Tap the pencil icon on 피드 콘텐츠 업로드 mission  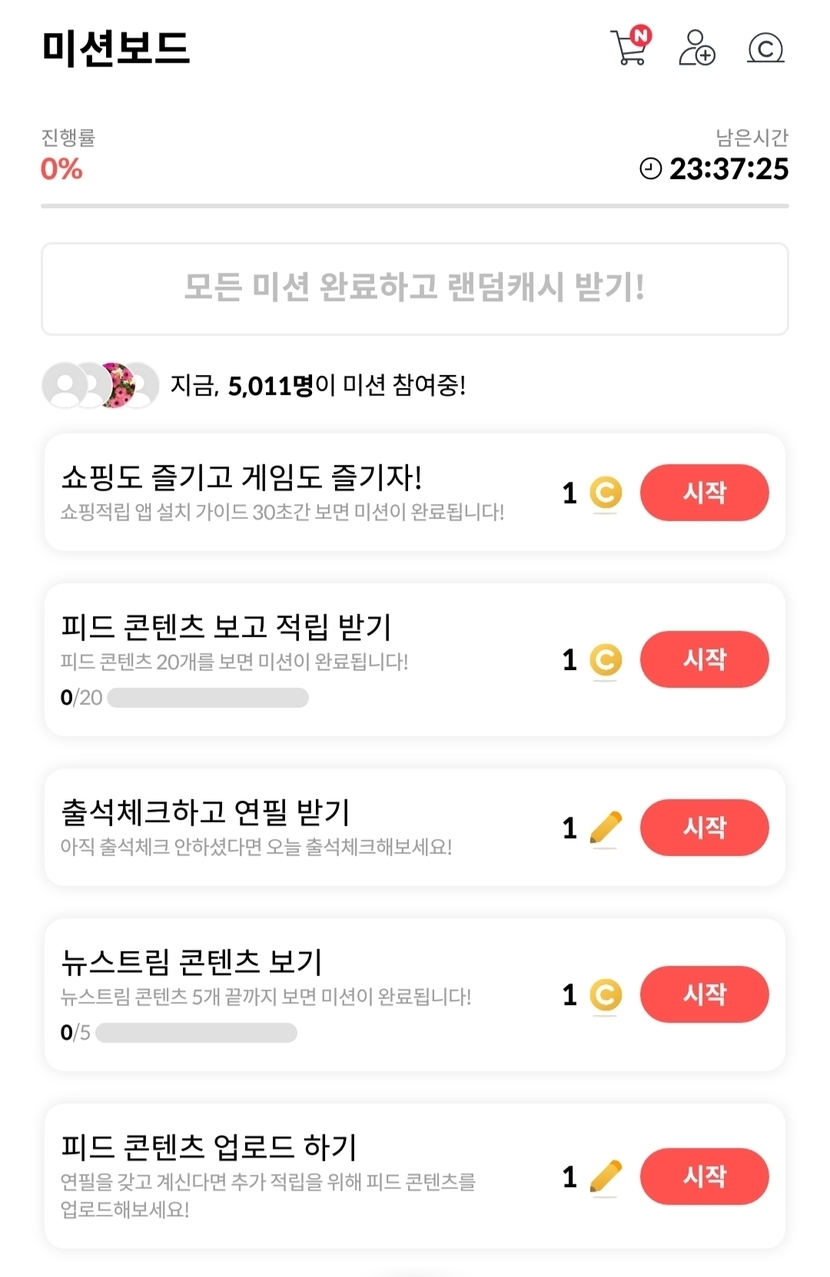(605, 1177)
